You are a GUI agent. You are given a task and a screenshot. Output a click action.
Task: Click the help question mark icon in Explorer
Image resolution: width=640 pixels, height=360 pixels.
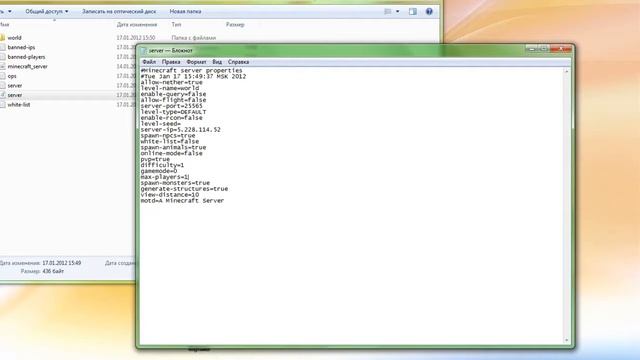429,11
